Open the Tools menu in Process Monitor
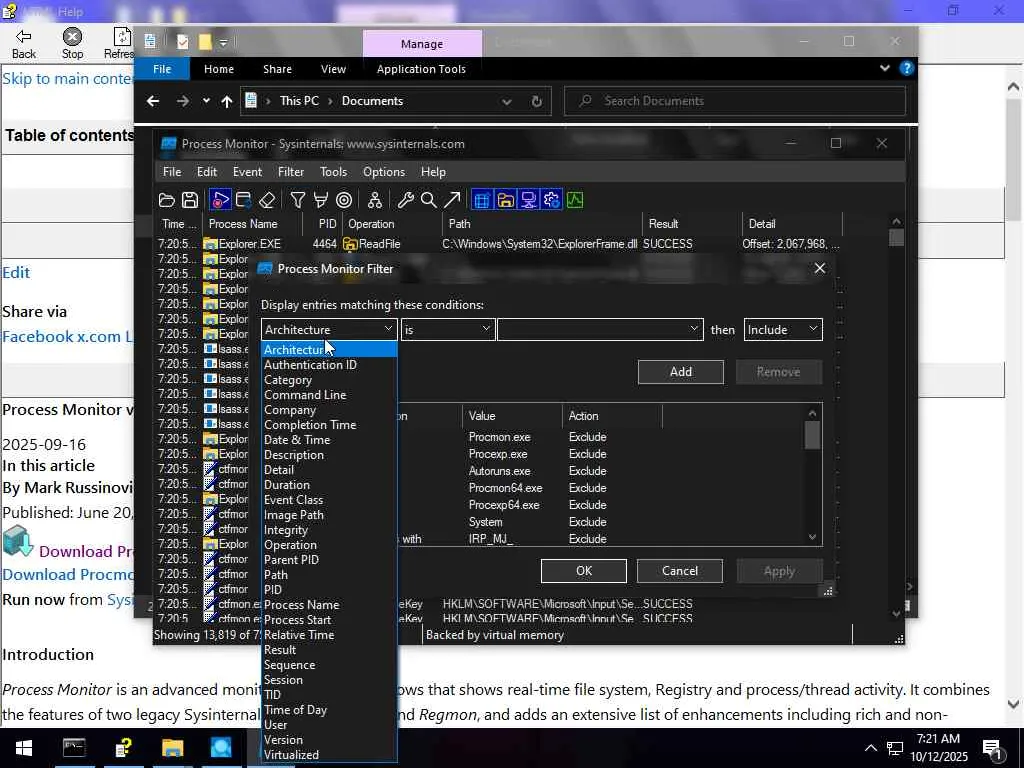 click(333, 172)
